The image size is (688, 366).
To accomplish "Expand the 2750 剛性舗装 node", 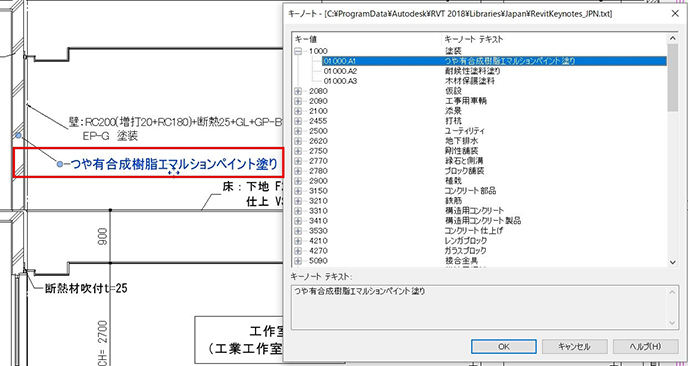I will tap(298, 151).
